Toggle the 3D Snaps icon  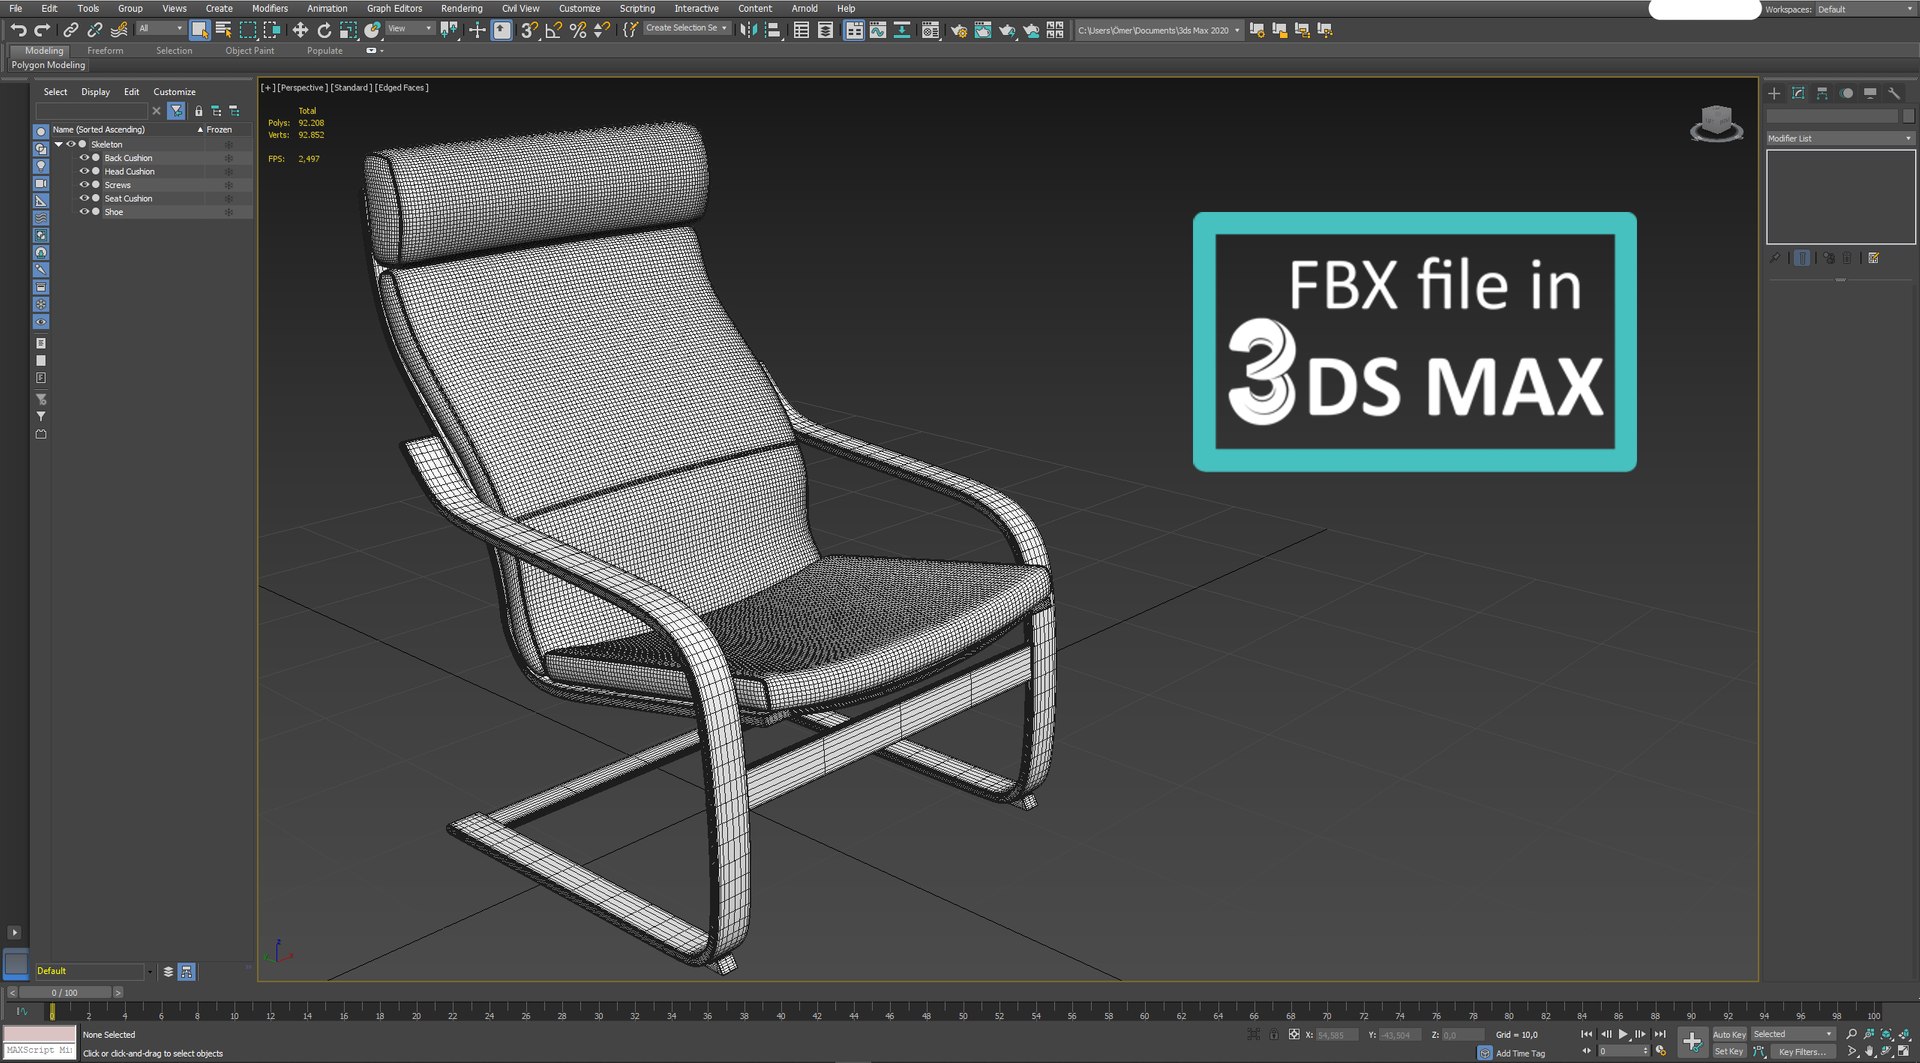pyautogui.click(x=529, y=30)
